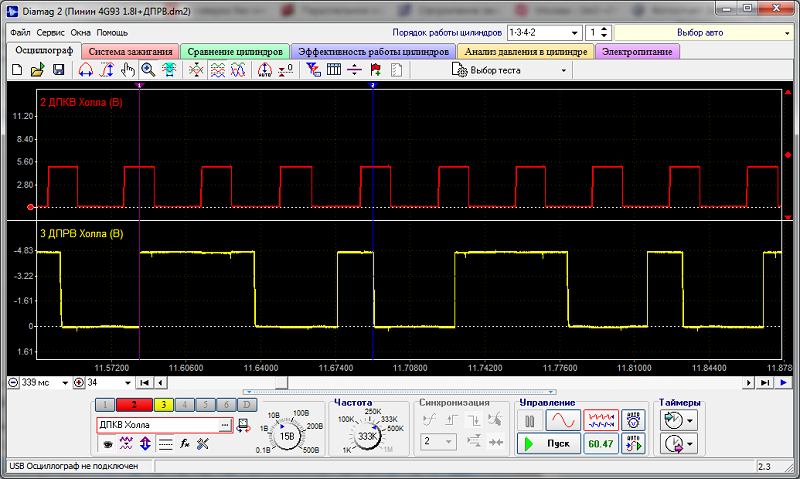Add a flag marker

376,70
